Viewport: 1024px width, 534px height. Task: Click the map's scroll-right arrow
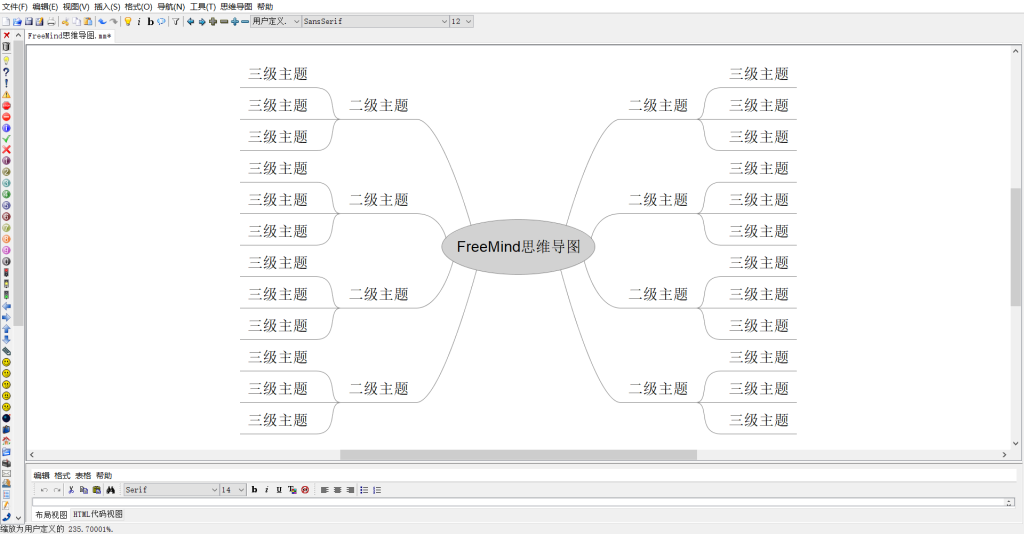point(1004,454)
